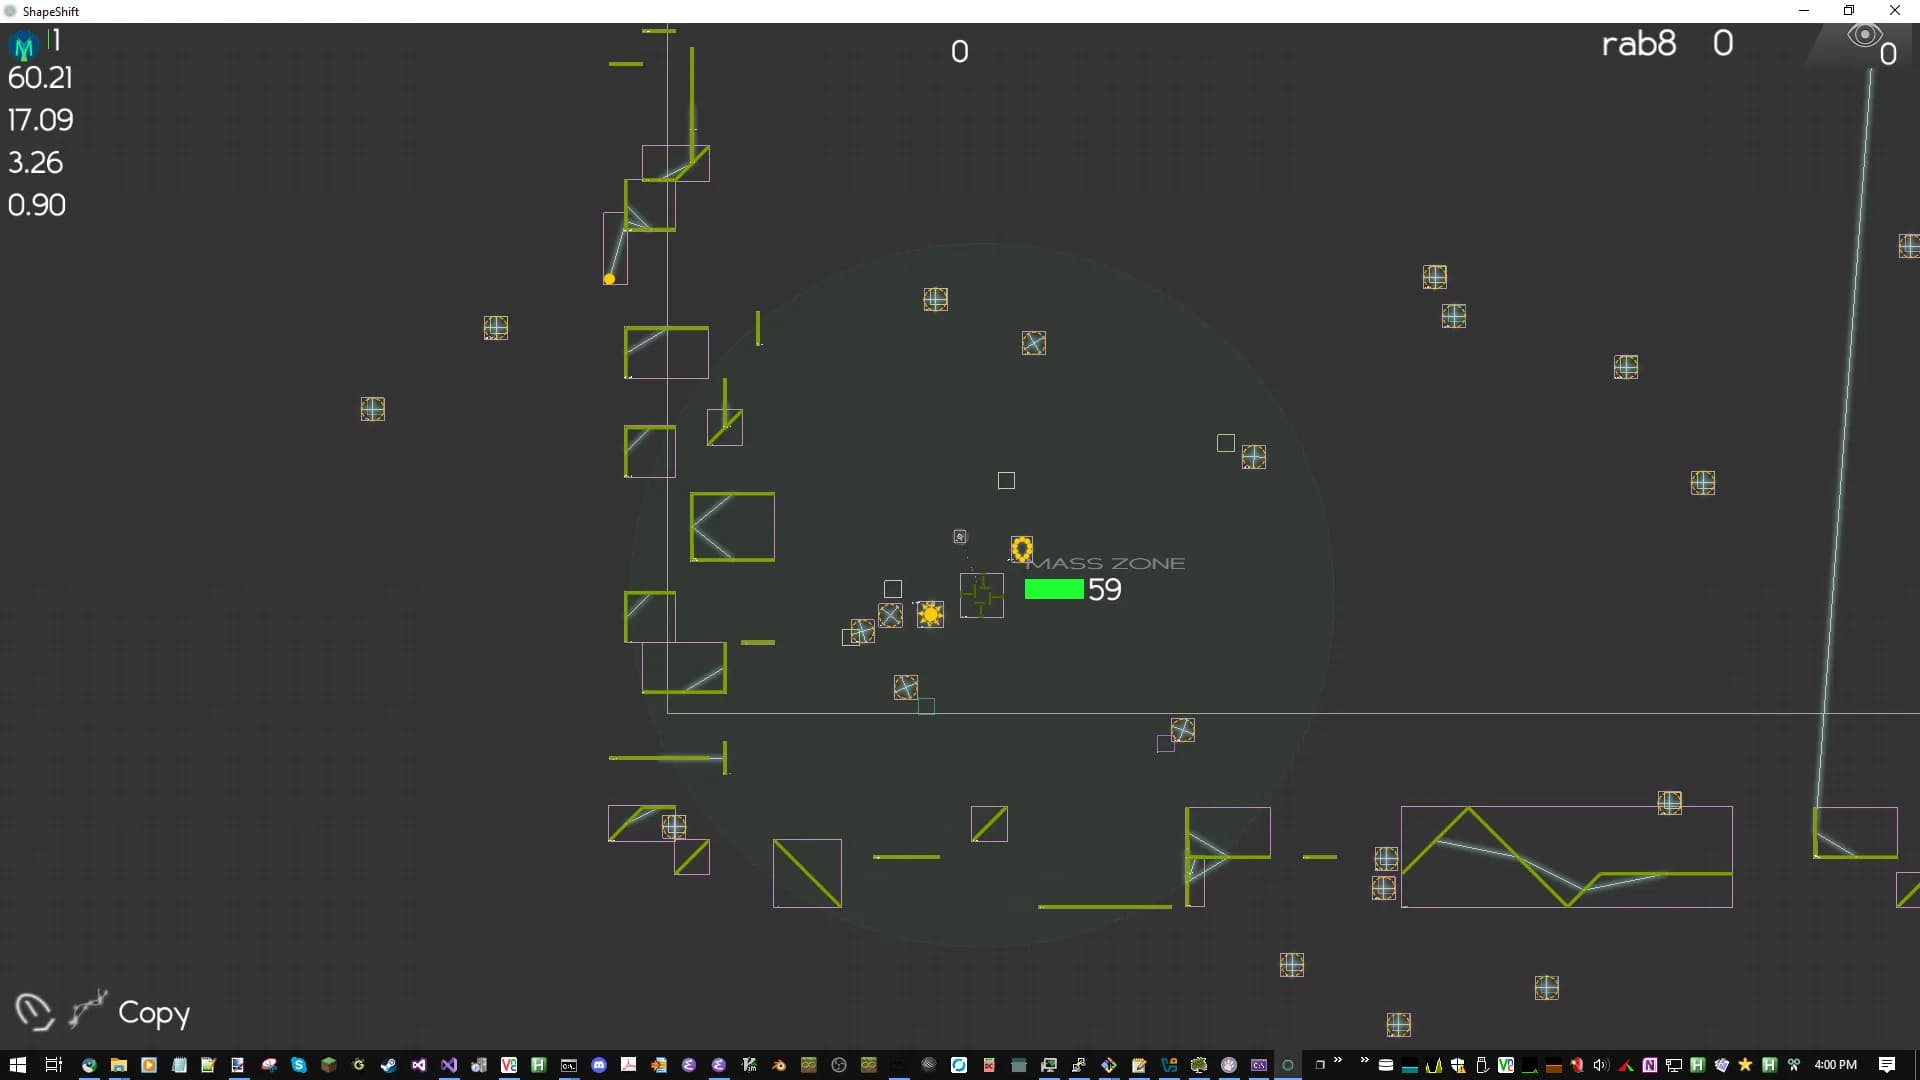Click the green mass bar
1920x1080 pixels.
pyautogui.click(x=1054, y=589)
